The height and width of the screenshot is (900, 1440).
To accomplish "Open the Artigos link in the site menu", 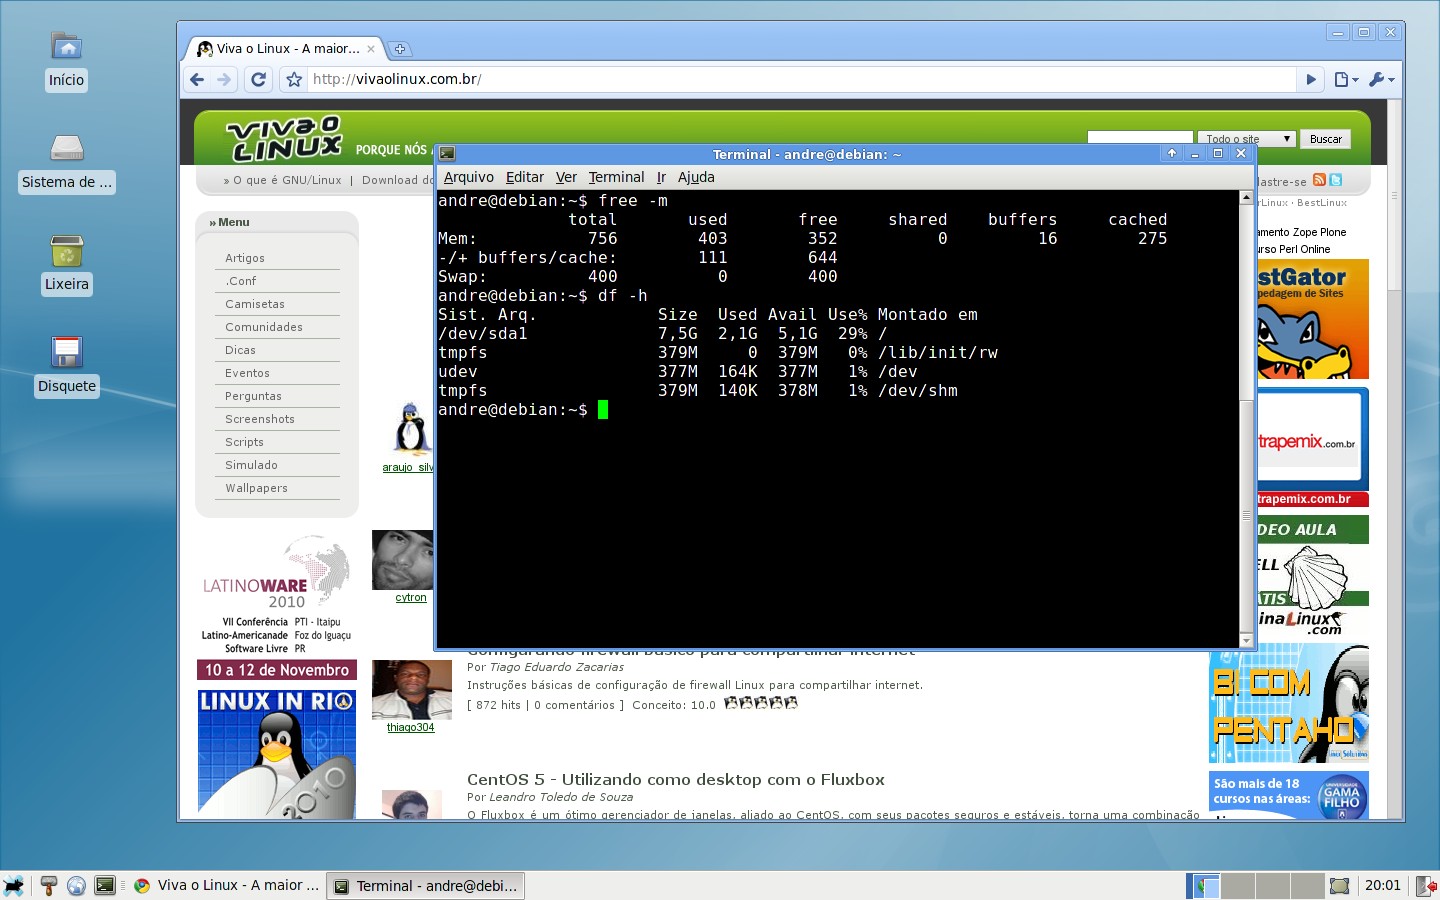I will [x=245, y=258].
